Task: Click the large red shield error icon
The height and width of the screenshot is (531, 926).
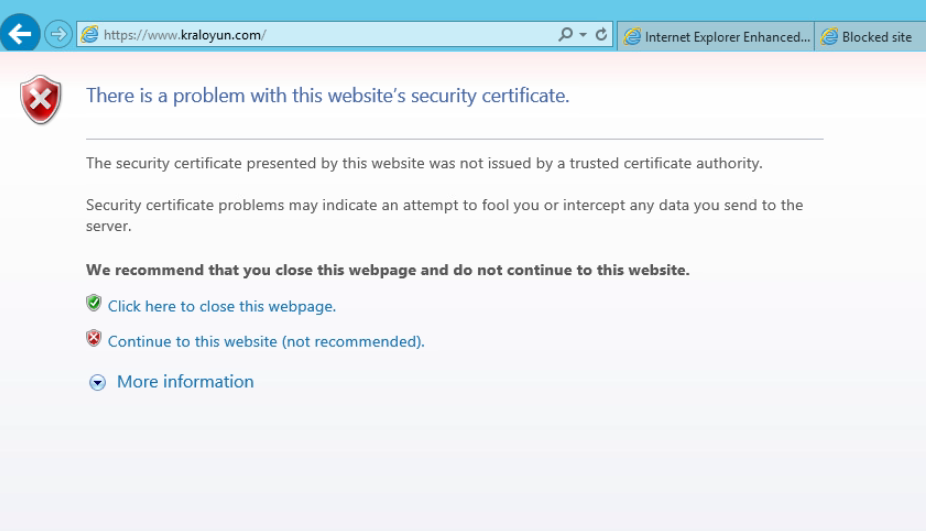Action: click(40, 97)
